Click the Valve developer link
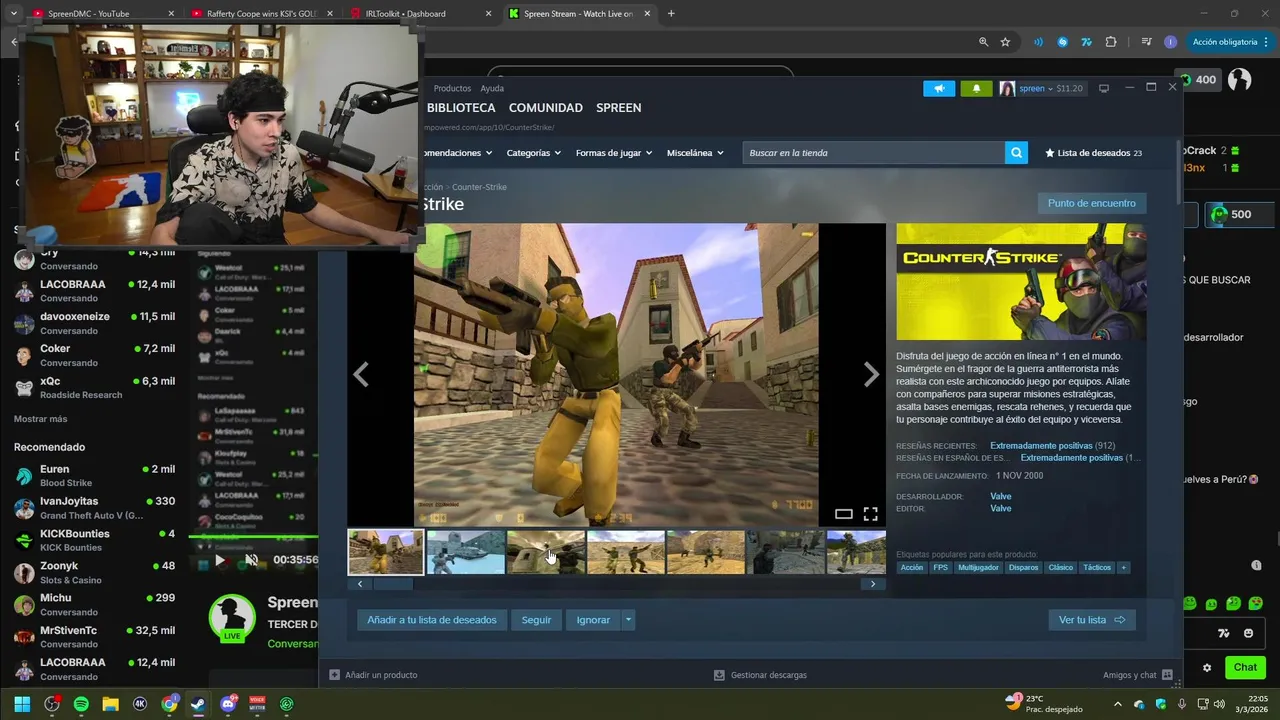 pyautogui.click(x=1000, y=496)
